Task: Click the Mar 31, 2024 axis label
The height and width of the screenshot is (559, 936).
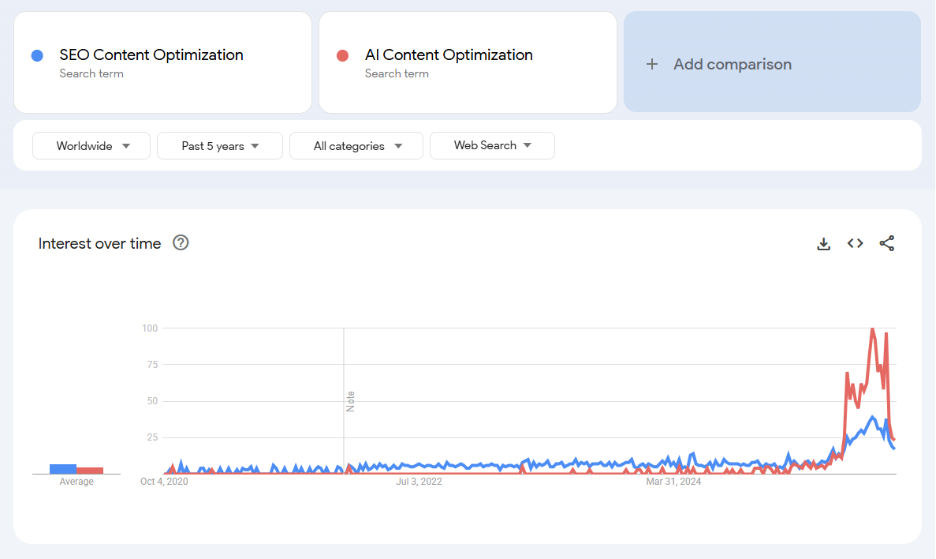Action: [673, 481]
